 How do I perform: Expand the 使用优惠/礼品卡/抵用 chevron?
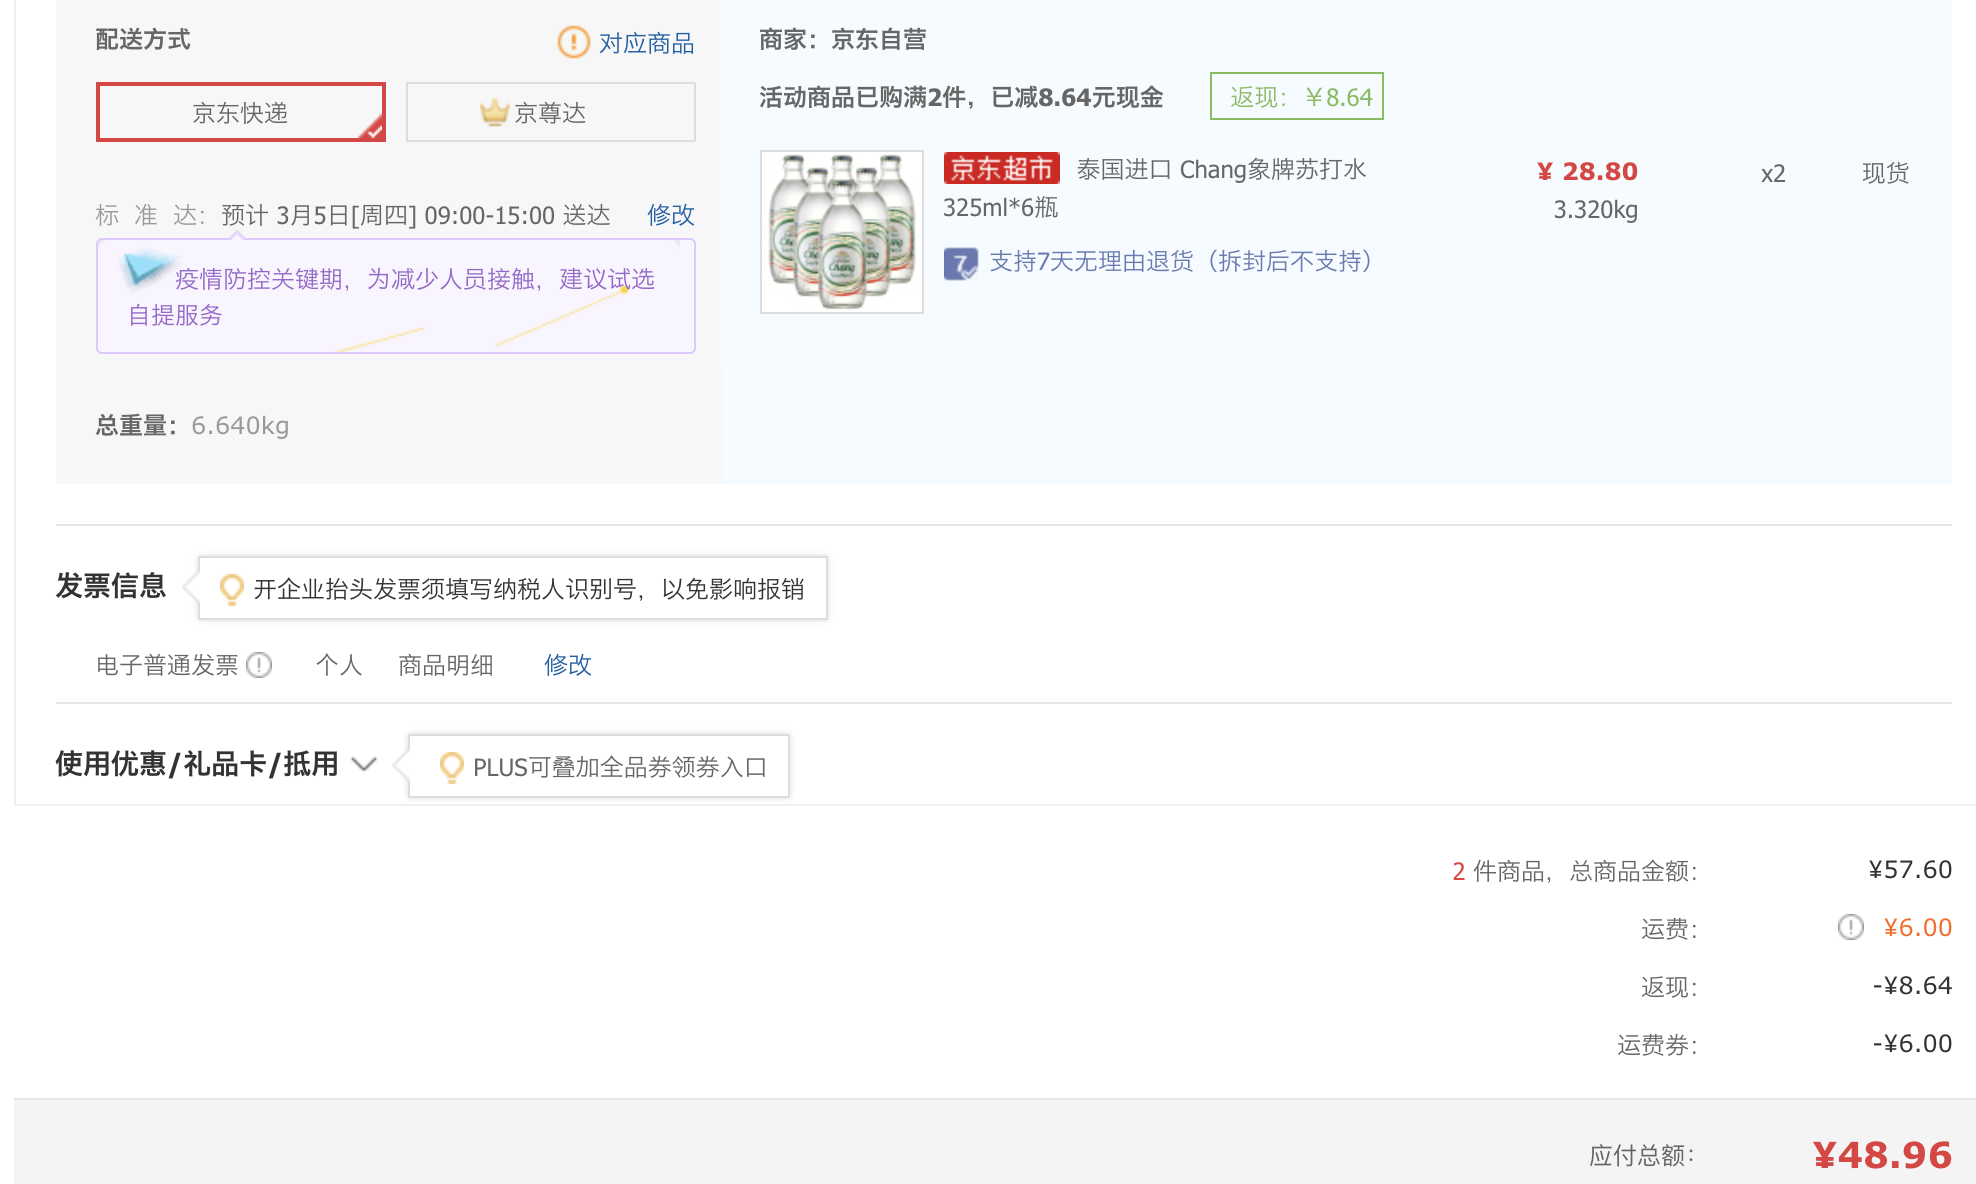click(364, 764)
